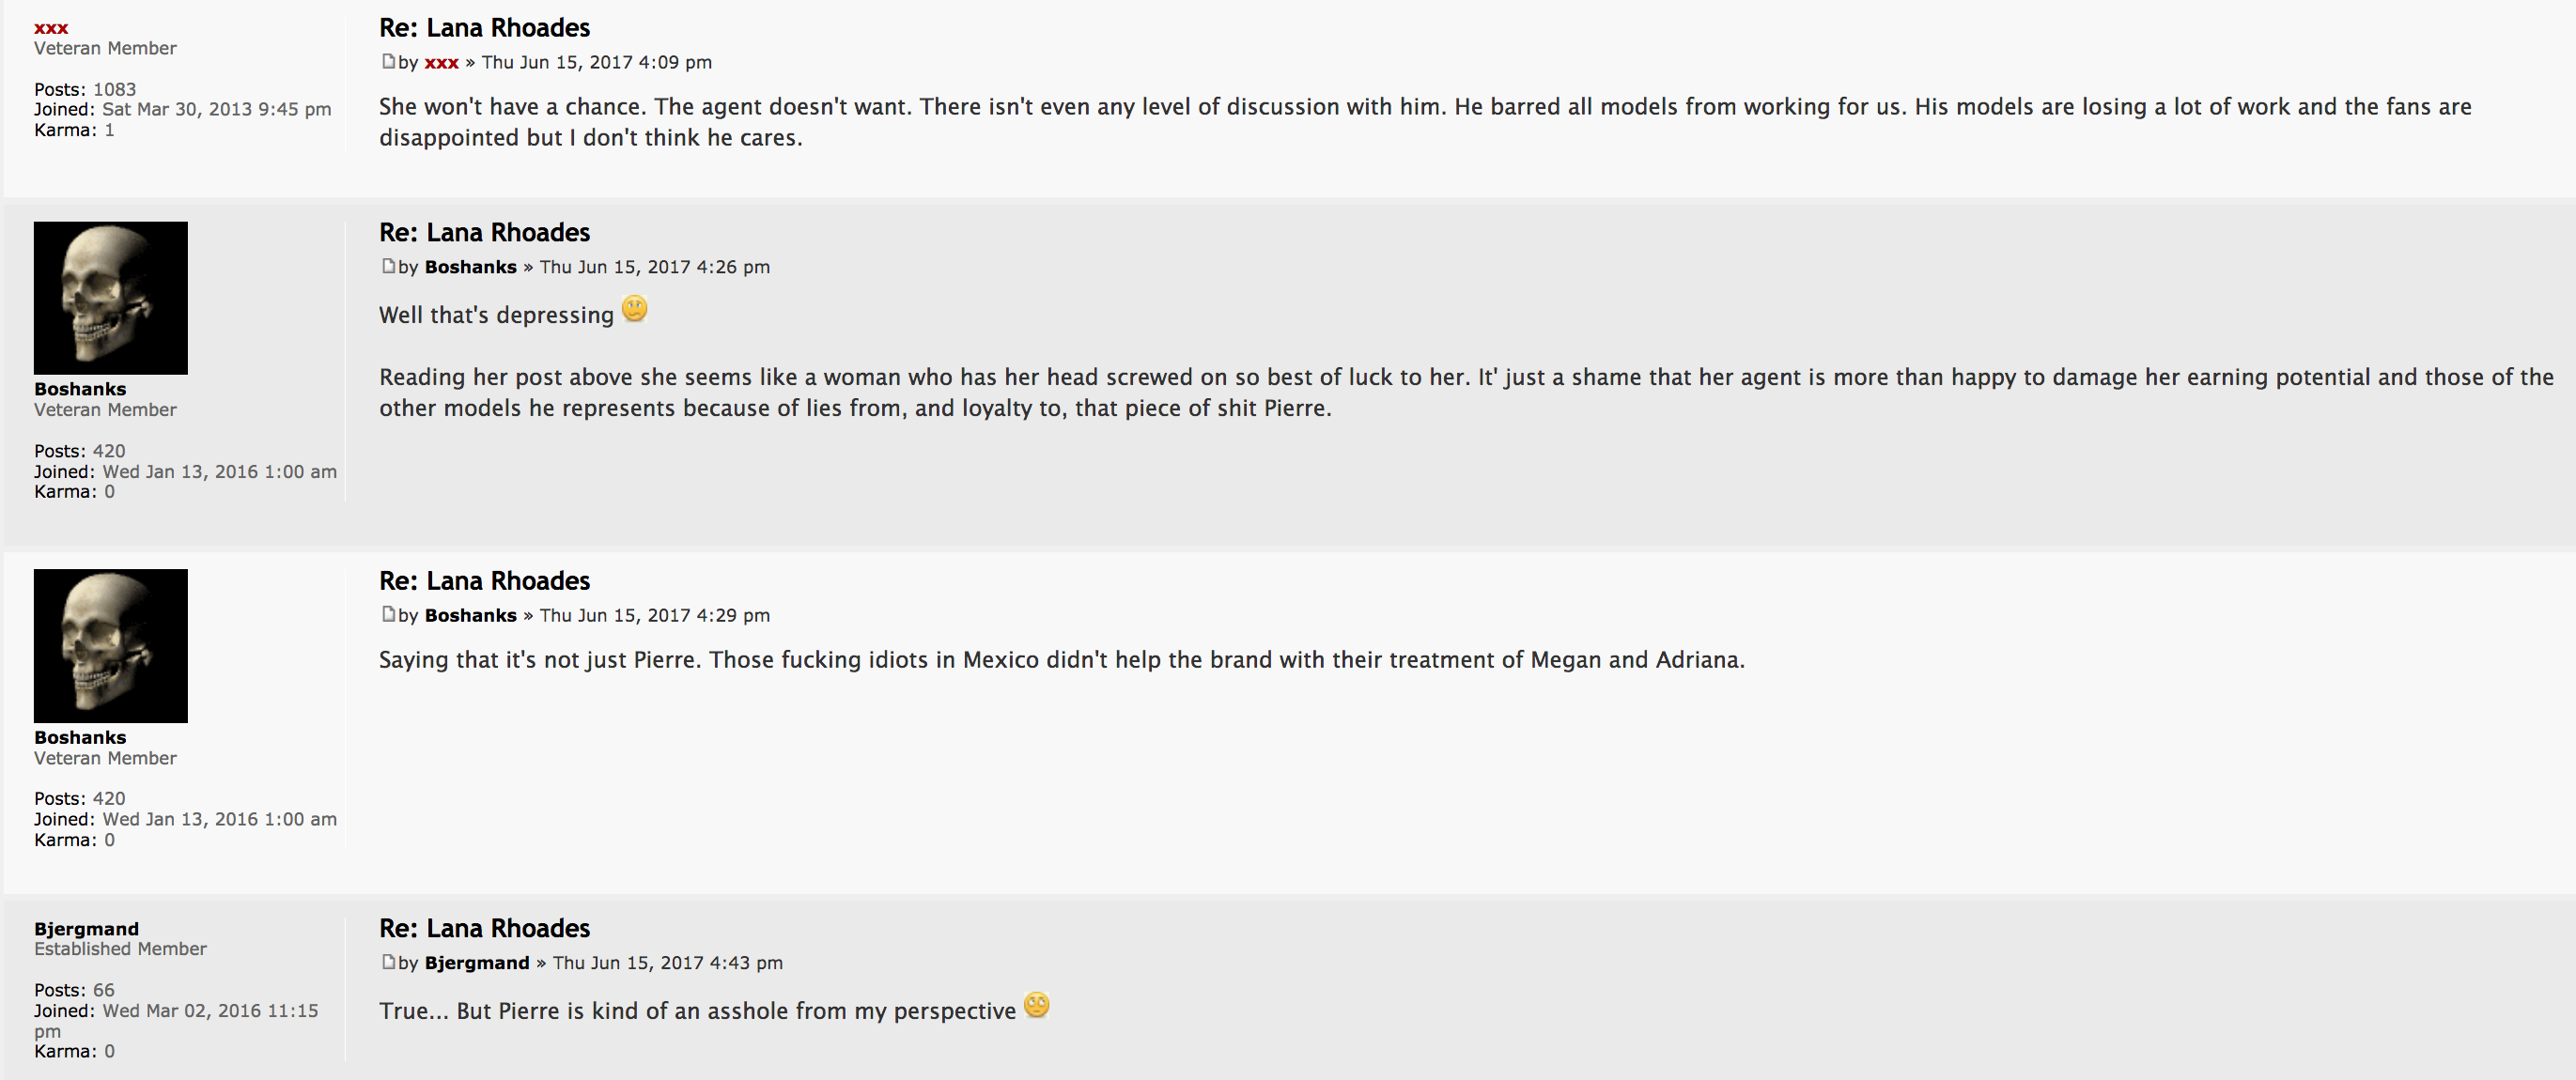Image resolution: width=2576 pixels, height=1080 pixels.
Task: Click the sad smiley after "Well that's depressing"
Action: point(634,309)
